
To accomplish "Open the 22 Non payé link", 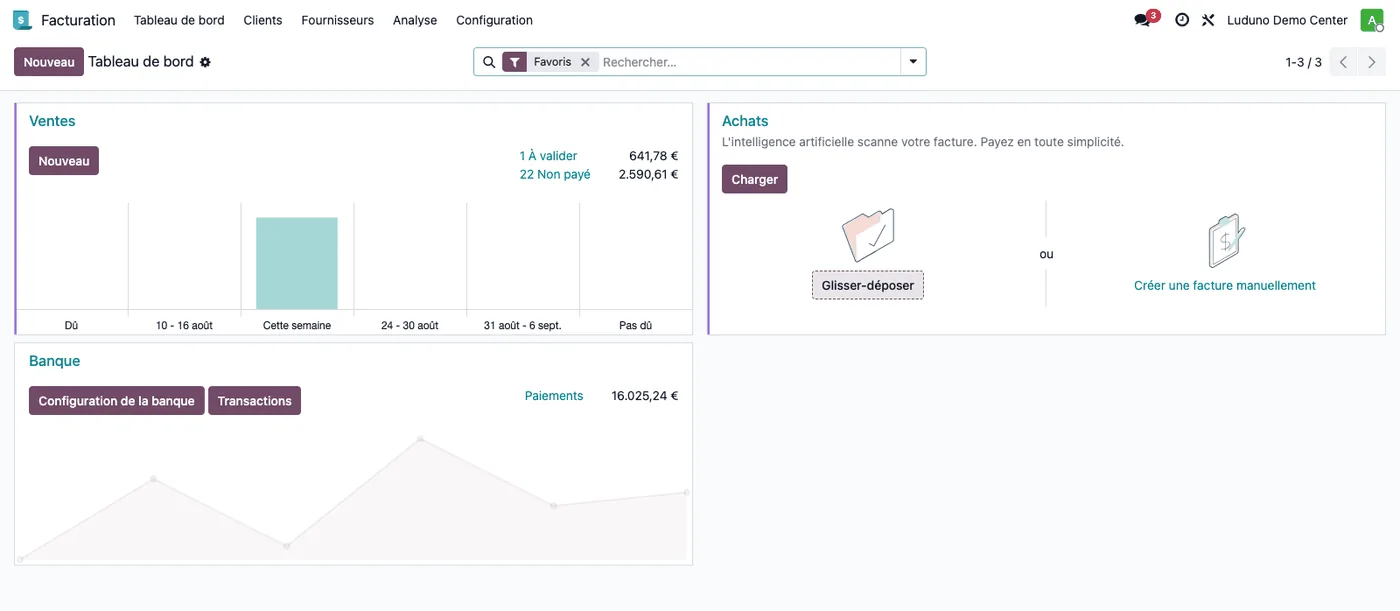I will tap(555, 174).
